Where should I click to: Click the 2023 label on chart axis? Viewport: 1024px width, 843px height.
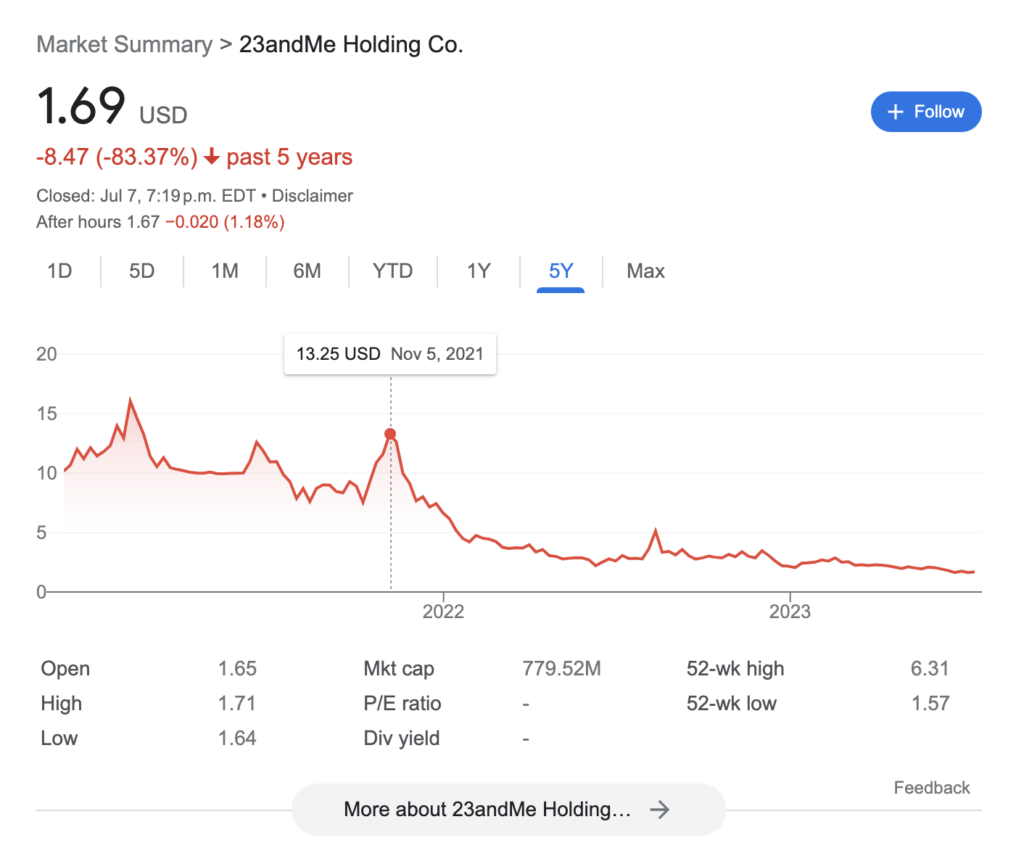tap(790, 612)
